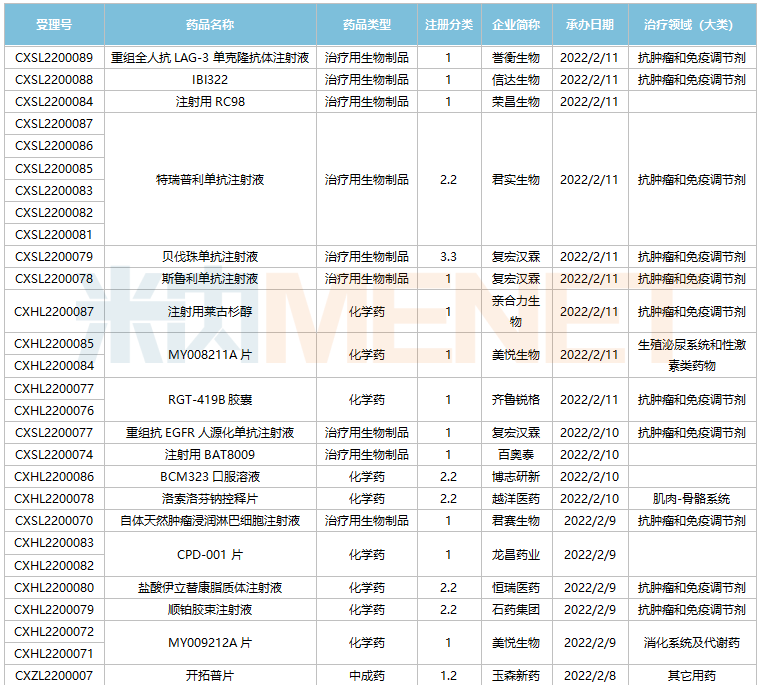Click therapy area 肌肉-骨骼系统
761x685 pixels.
pos(692,499)
